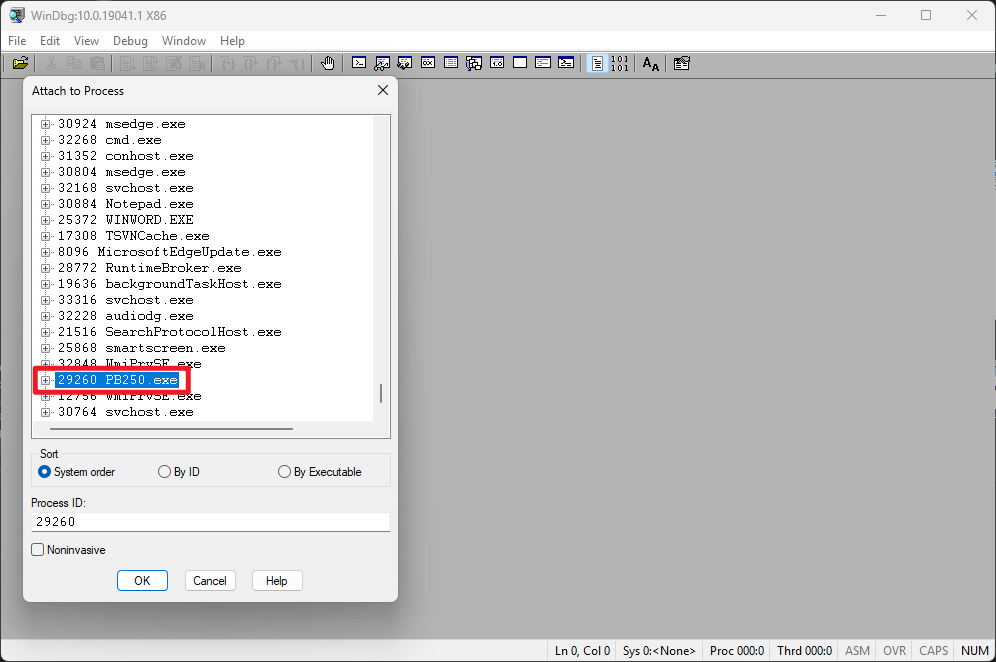This screenshot has height=662, width=996.
Task: Select the By ID sort option
Action: coord(165,472)
